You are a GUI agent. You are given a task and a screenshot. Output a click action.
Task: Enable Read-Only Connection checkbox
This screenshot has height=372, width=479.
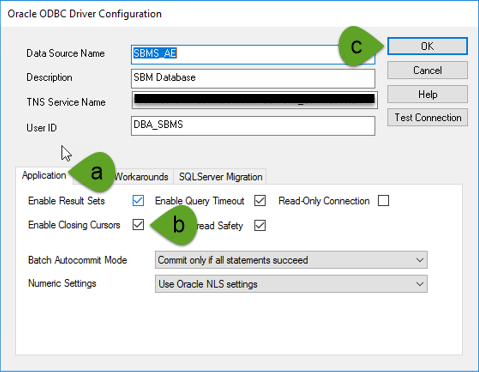click(x=383, y=201)
